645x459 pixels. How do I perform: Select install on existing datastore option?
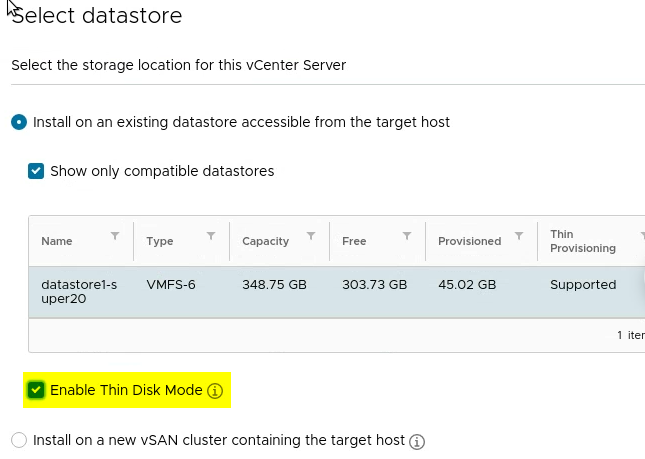coord(19,122)
